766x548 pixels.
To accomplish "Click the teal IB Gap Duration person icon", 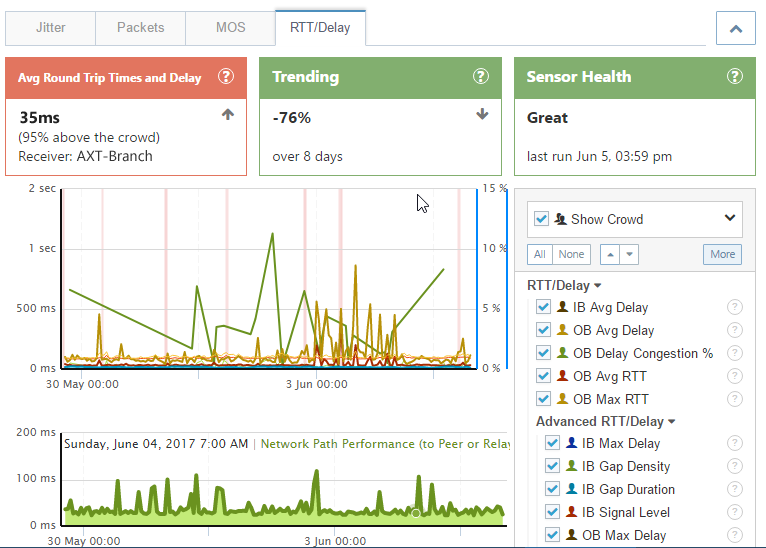I will [571, 488].
